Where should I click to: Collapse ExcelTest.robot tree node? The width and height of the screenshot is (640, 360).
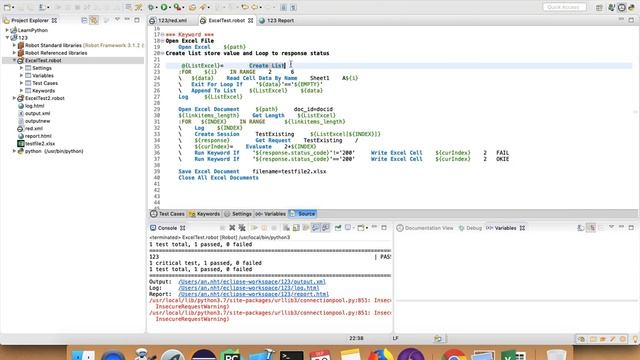click(x=14, y=60)
